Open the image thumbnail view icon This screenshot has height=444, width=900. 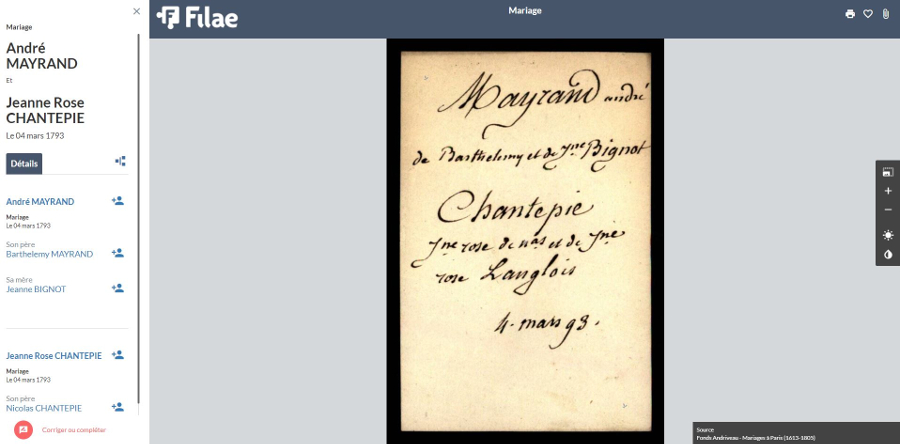[x=888, y=172]
